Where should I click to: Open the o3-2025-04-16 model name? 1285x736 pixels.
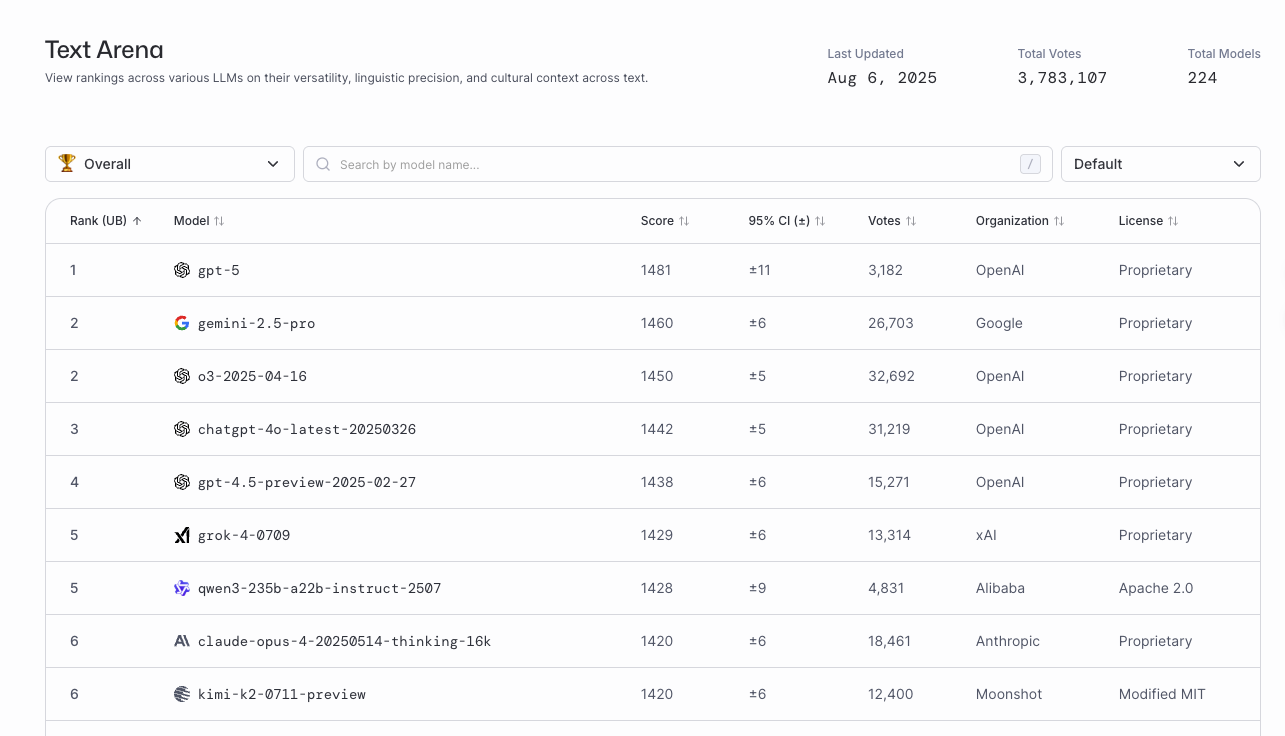click(x=252, y=376)
